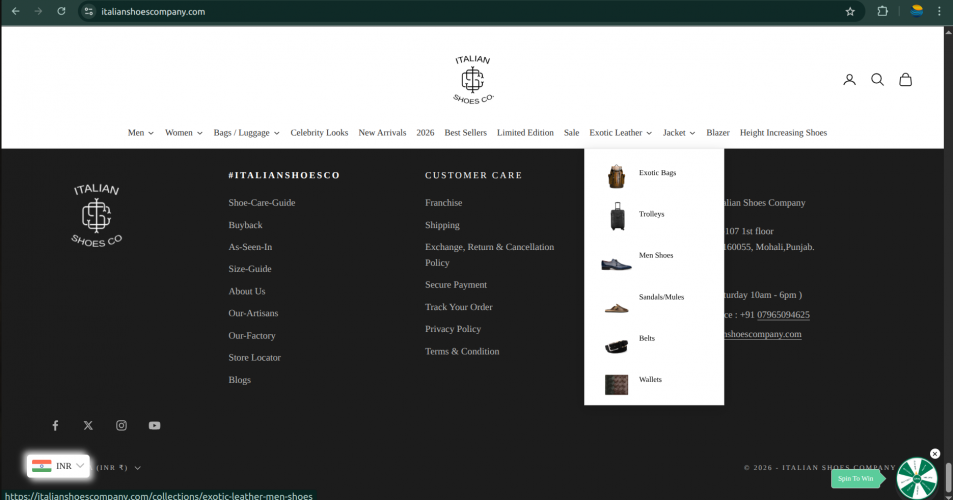The image size is (953, 500).
Task: Open the search magnifier icon
Action: tap(877, 80)
